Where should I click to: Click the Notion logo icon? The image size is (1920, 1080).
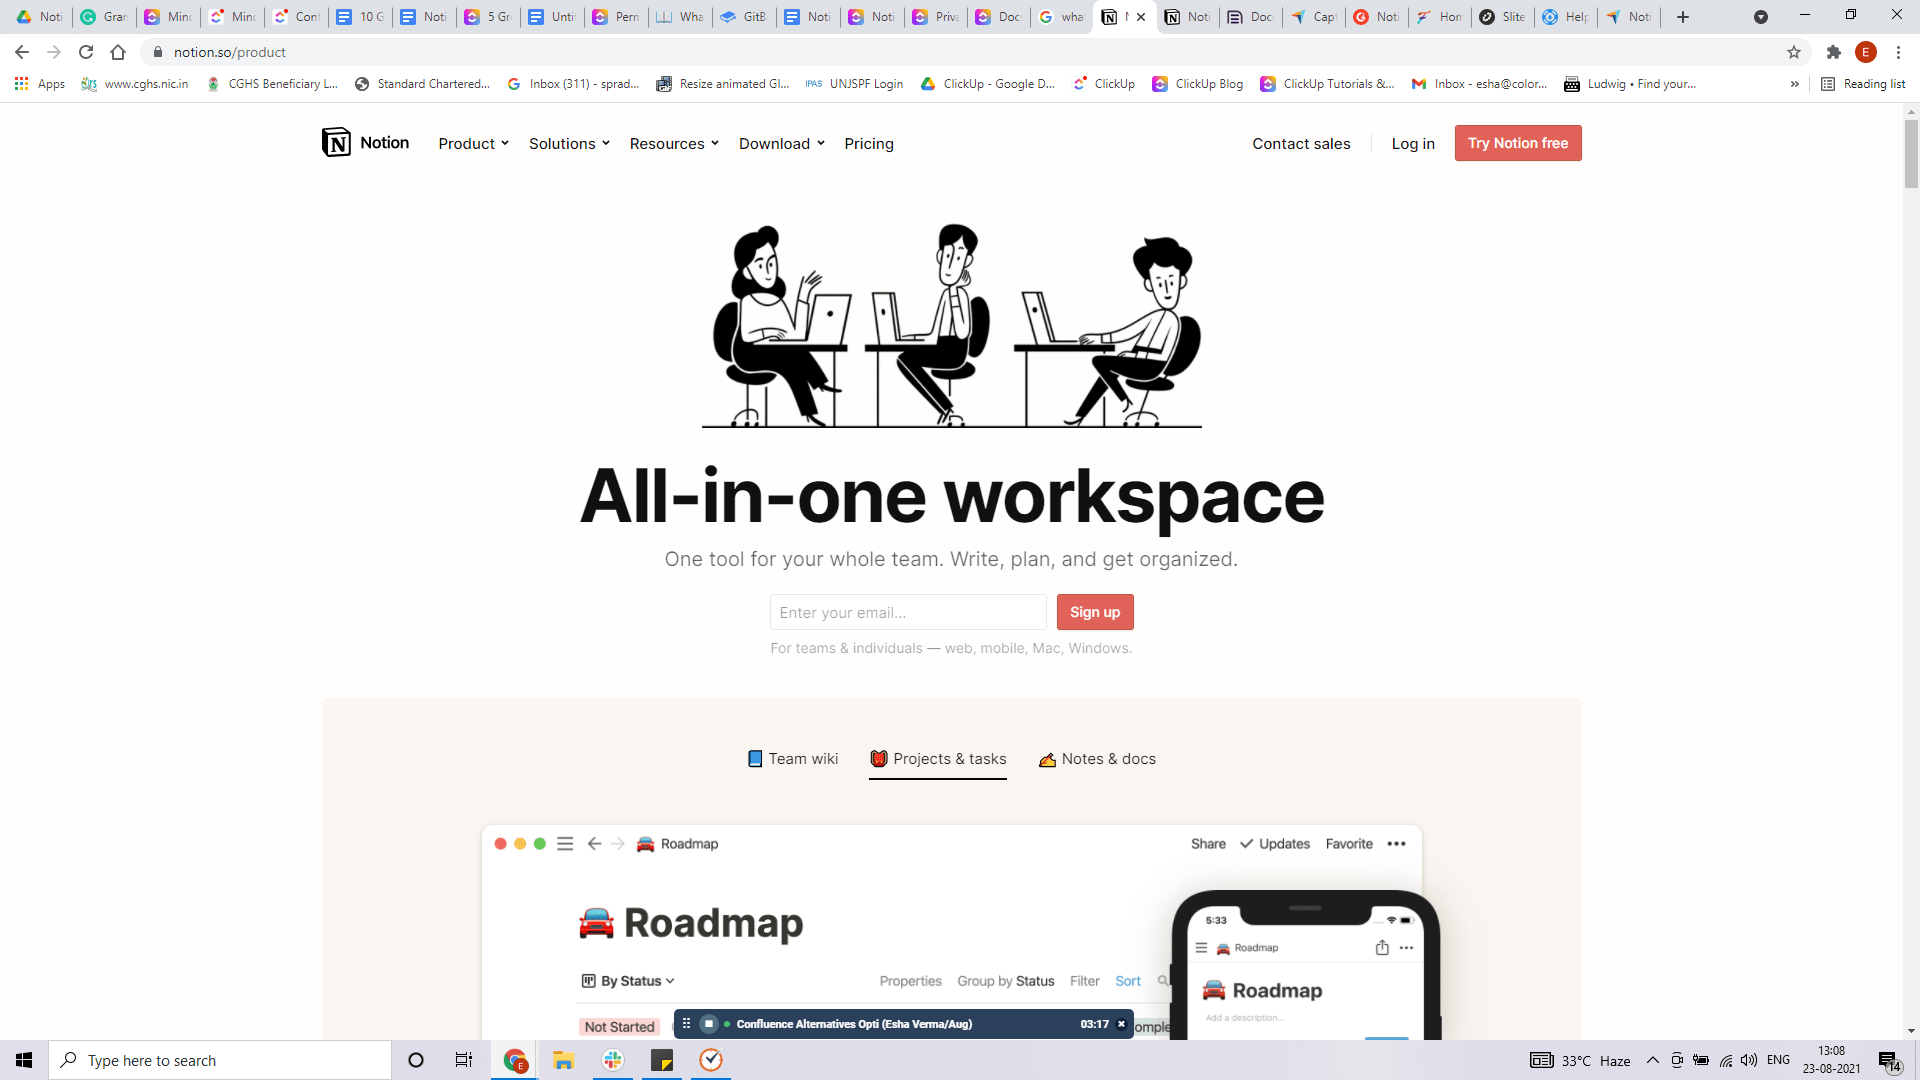pos(336,143)
